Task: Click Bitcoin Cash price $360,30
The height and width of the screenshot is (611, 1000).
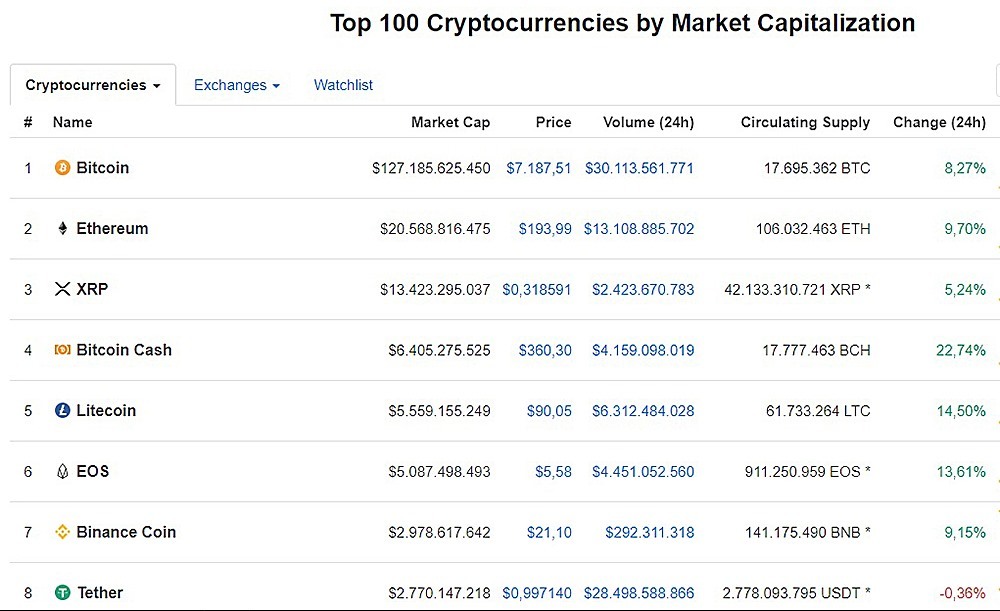Action: click(545, 350)
